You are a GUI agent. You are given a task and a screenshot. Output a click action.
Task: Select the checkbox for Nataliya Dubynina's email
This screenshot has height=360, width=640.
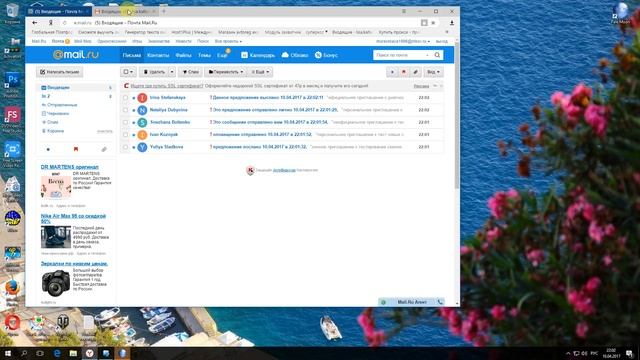(x=125, y=110)
